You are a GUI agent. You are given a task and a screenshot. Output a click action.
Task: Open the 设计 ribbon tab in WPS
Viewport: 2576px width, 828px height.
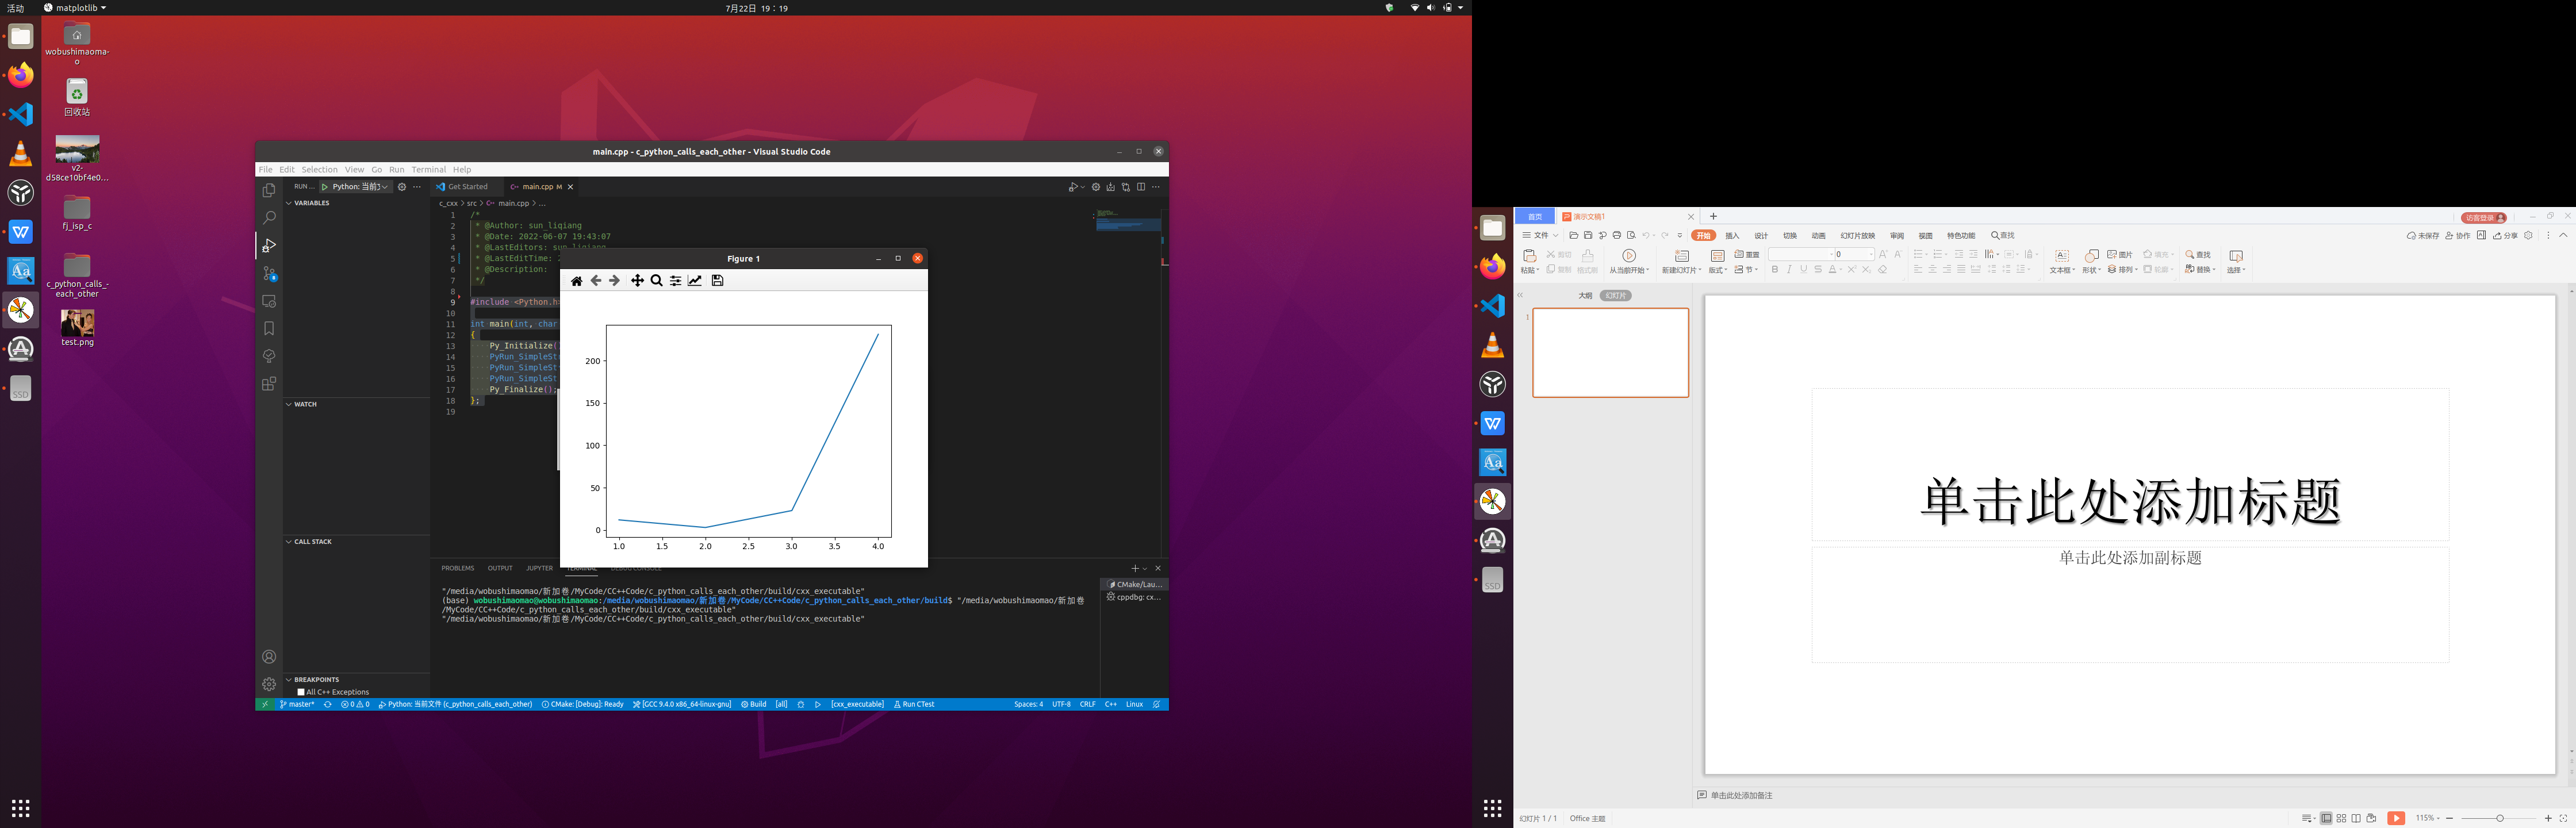1761,236
